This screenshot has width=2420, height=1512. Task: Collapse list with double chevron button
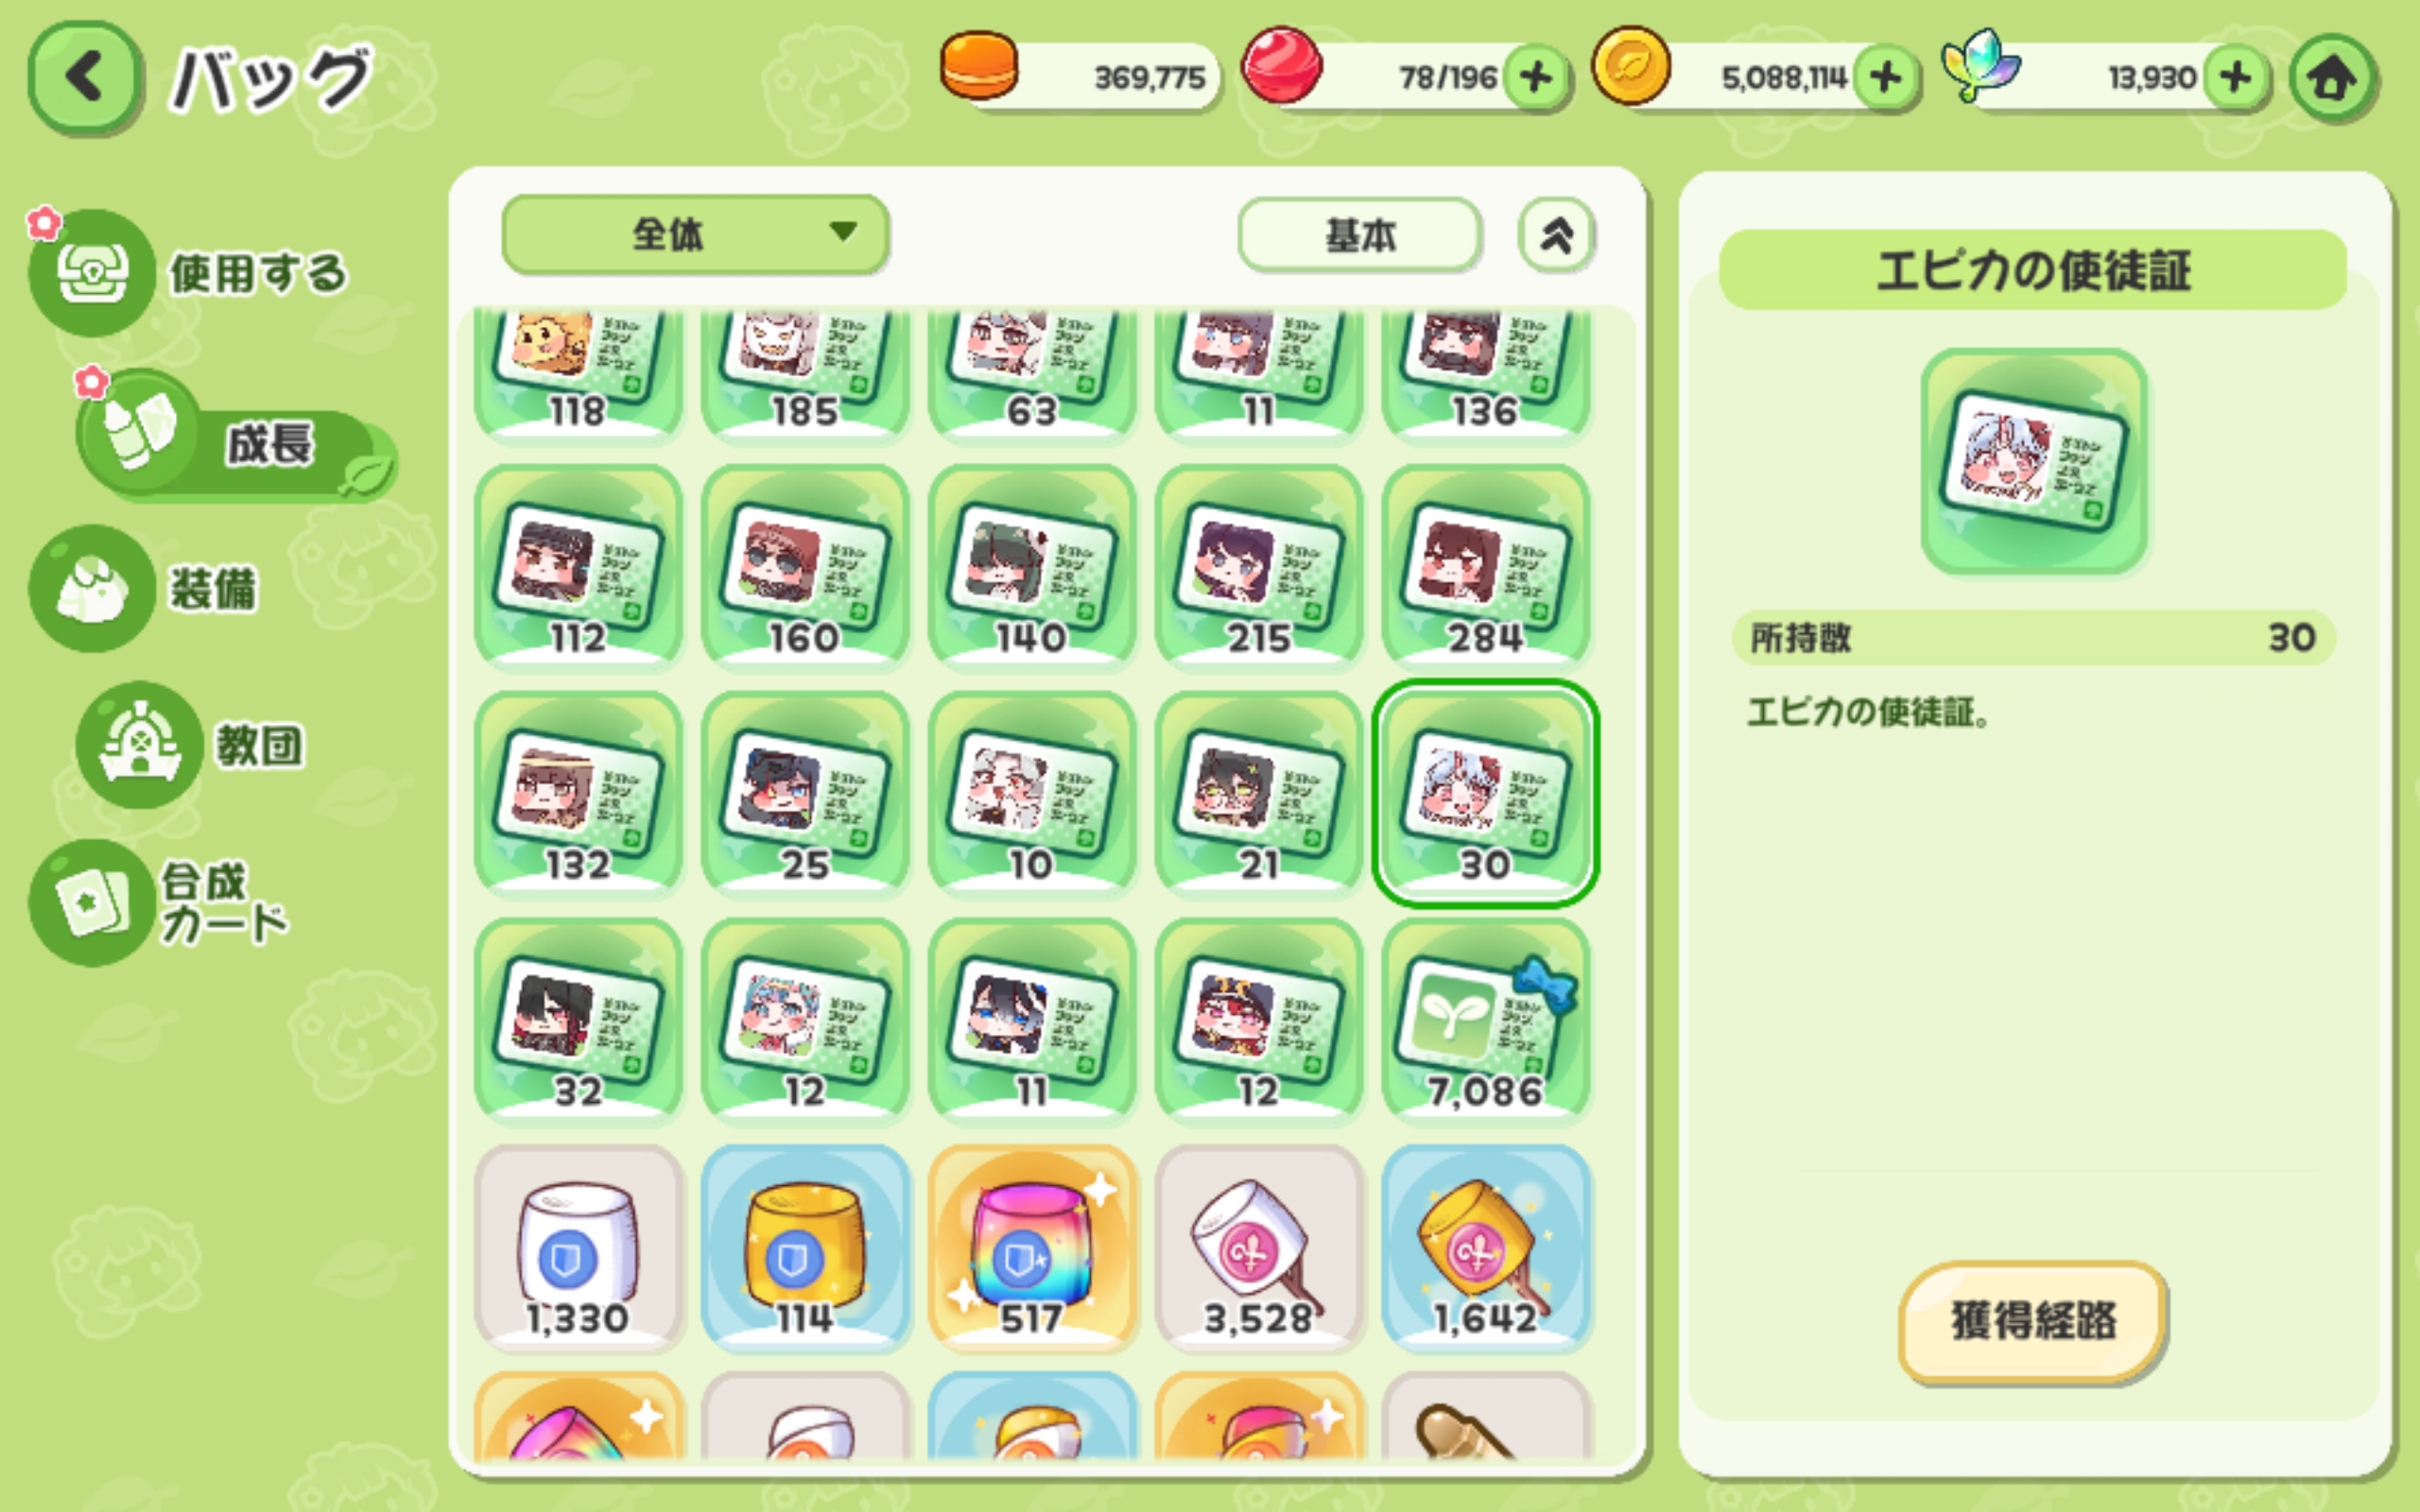coord(1556,235)
